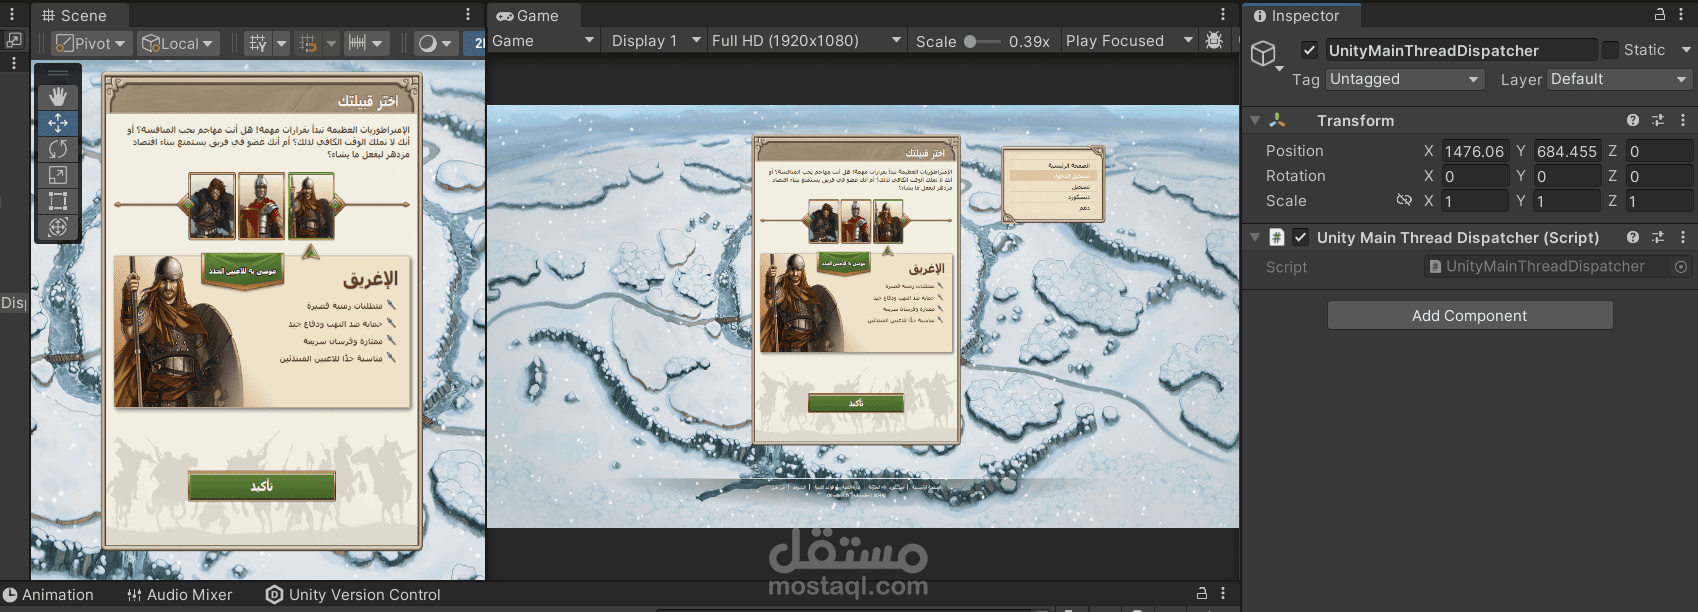Click the green confirm button in Scene view
The width and height of the screenshot is (1698, 612).
pyautogui.click(x=262, y=486)
